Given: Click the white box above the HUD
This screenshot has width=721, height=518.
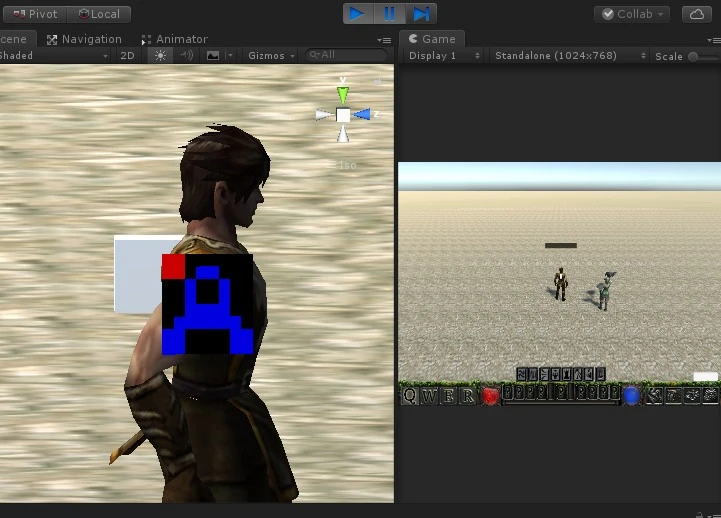Looking at the screenshot, I should click(705, 376).
